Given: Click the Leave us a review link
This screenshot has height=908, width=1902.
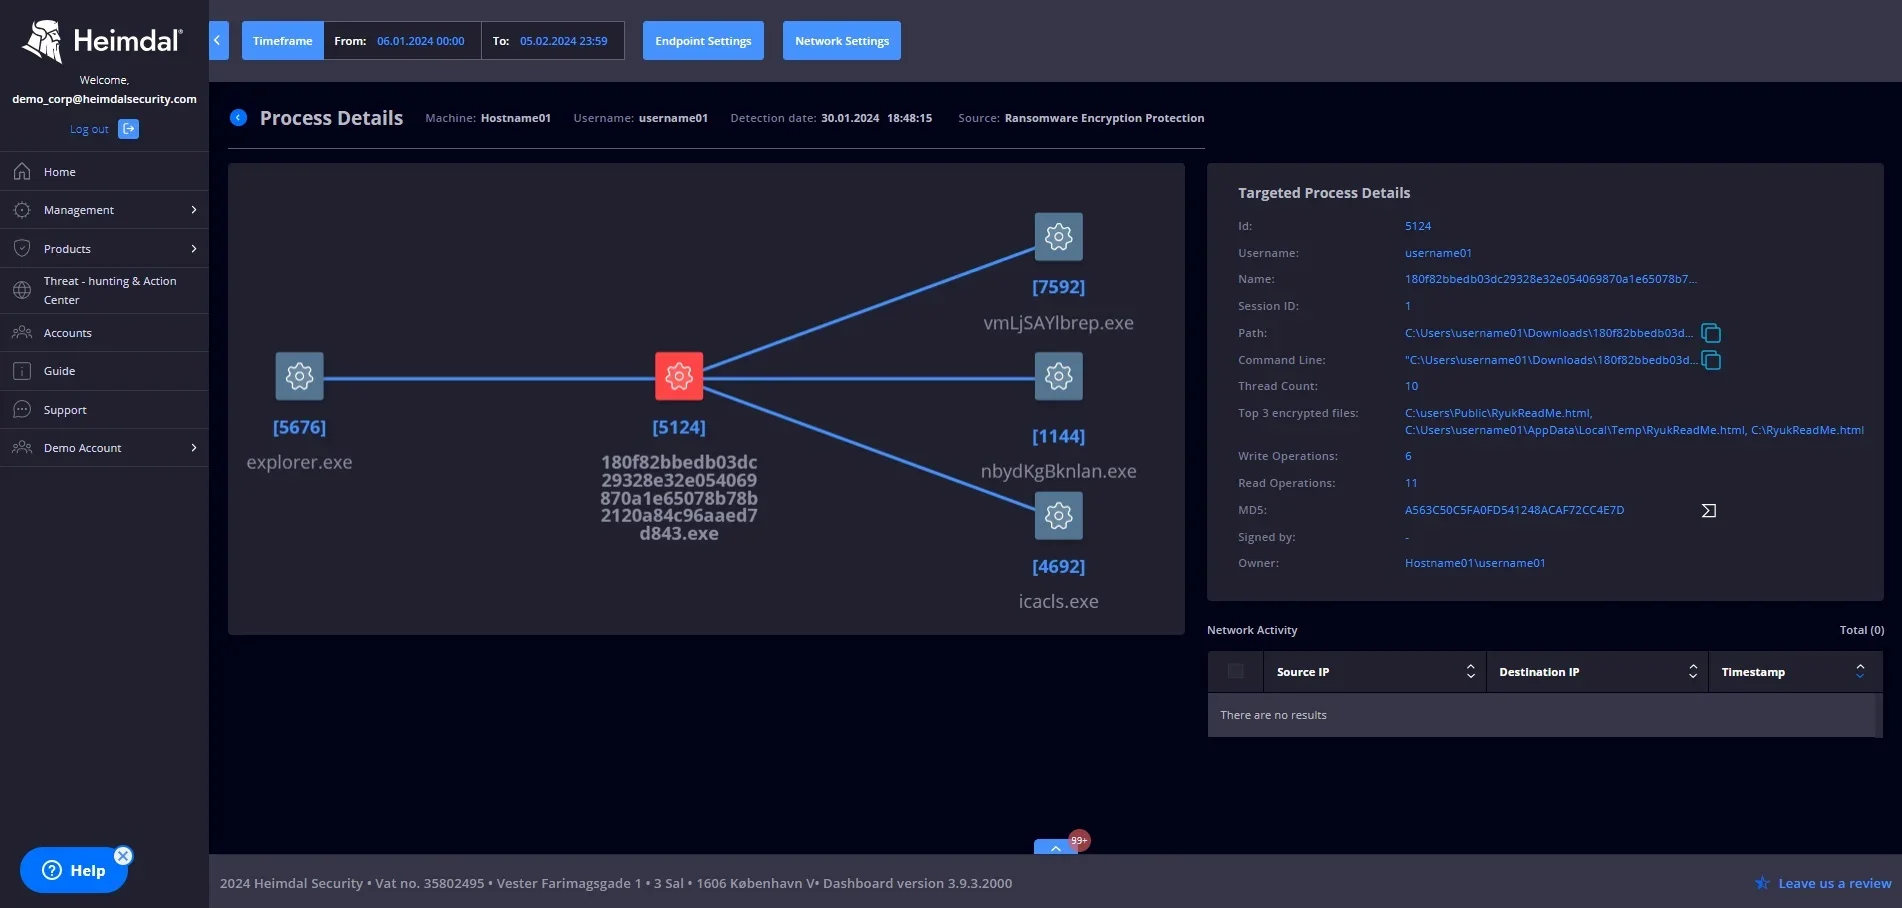Looking at the screenshot, I should pyautogui.click(x=1834, y=883).
